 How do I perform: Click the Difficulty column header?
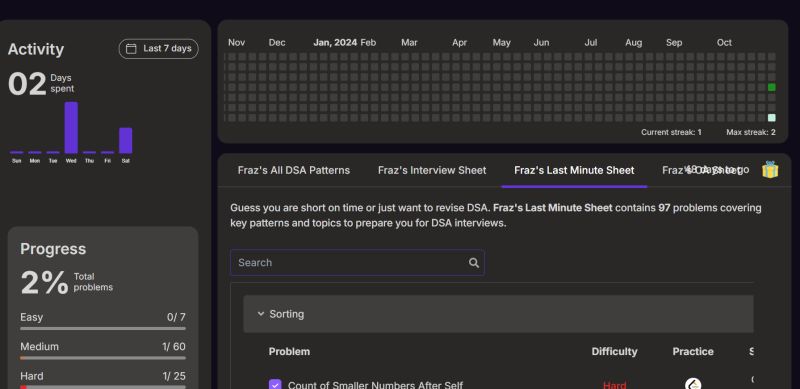(x=614, y=351)
